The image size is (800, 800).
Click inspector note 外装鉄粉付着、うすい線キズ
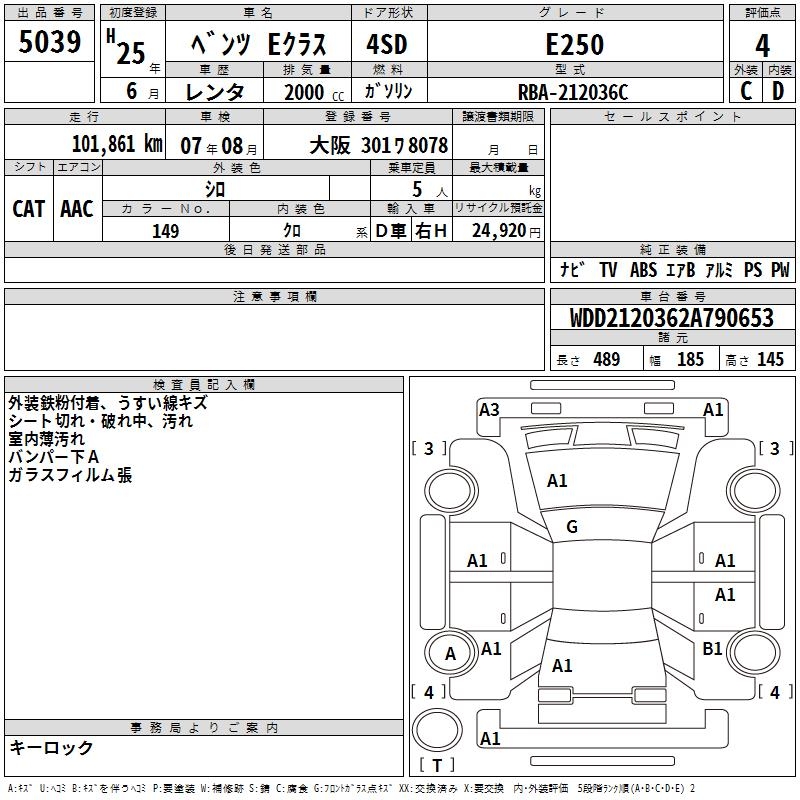(108, 403)
